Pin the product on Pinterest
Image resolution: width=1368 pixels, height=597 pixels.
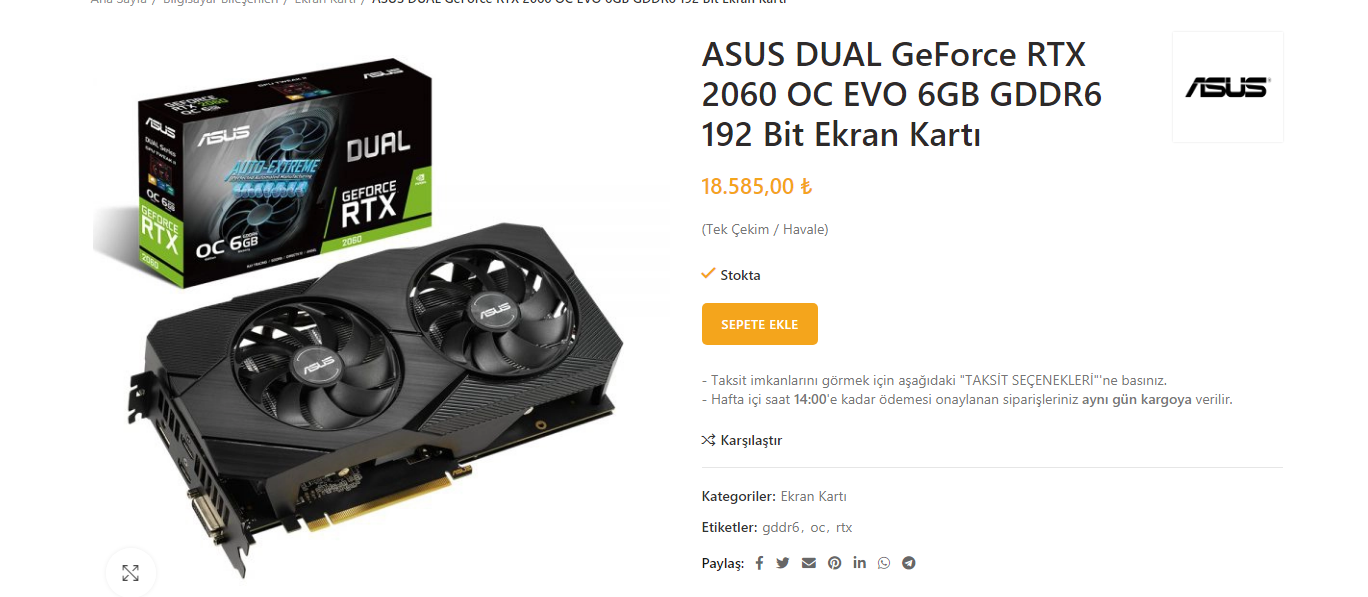[834, 563]
